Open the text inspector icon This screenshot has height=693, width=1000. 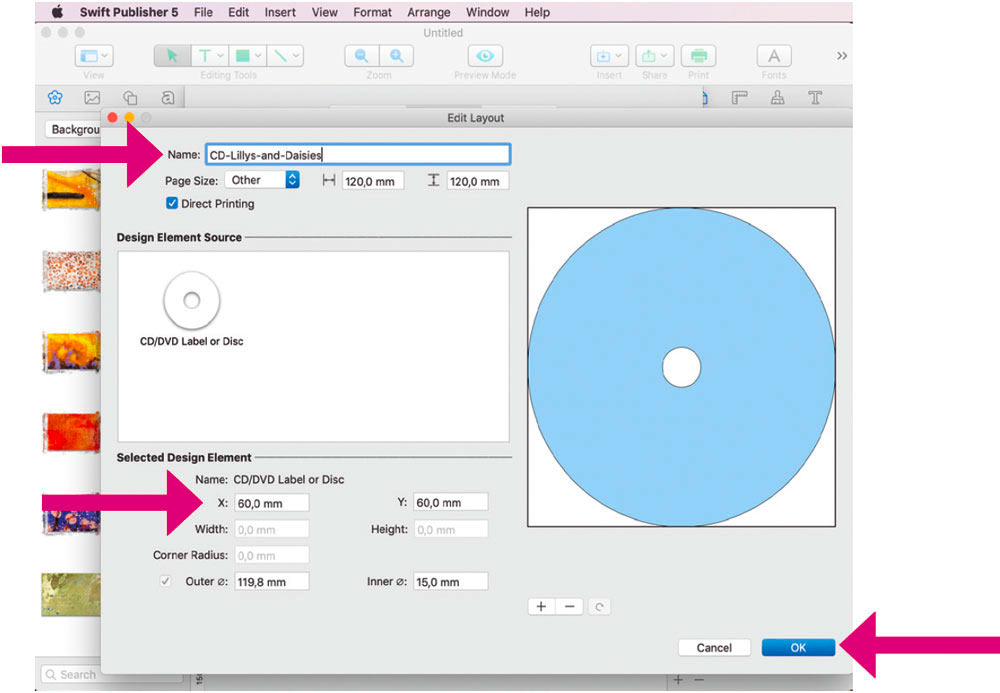pyautogui.click(x=815, y=98)
